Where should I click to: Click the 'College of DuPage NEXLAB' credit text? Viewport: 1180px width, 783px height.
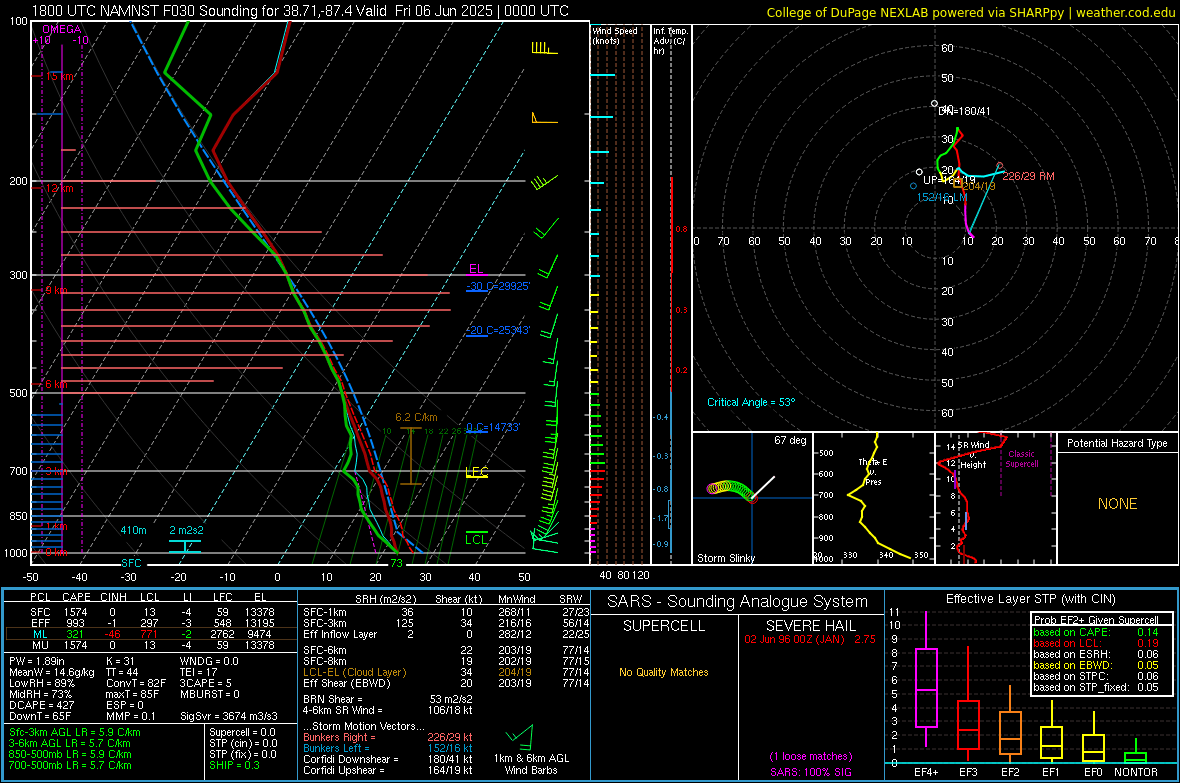pos(970,12)
